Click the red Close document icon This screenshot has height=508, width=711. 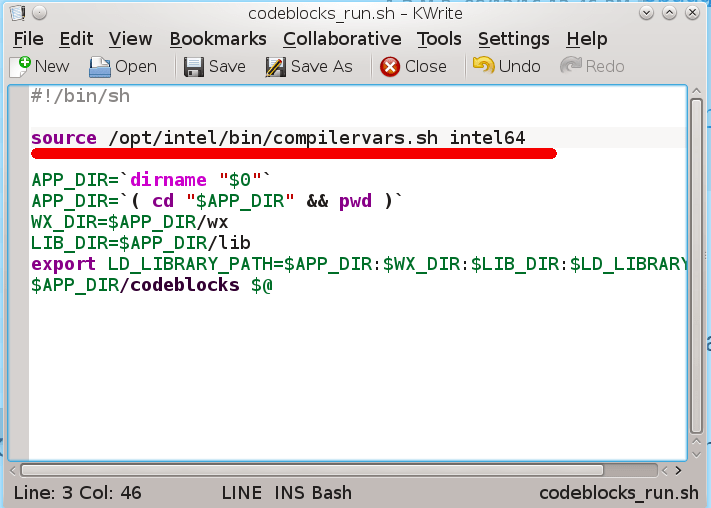coord(390,67)
